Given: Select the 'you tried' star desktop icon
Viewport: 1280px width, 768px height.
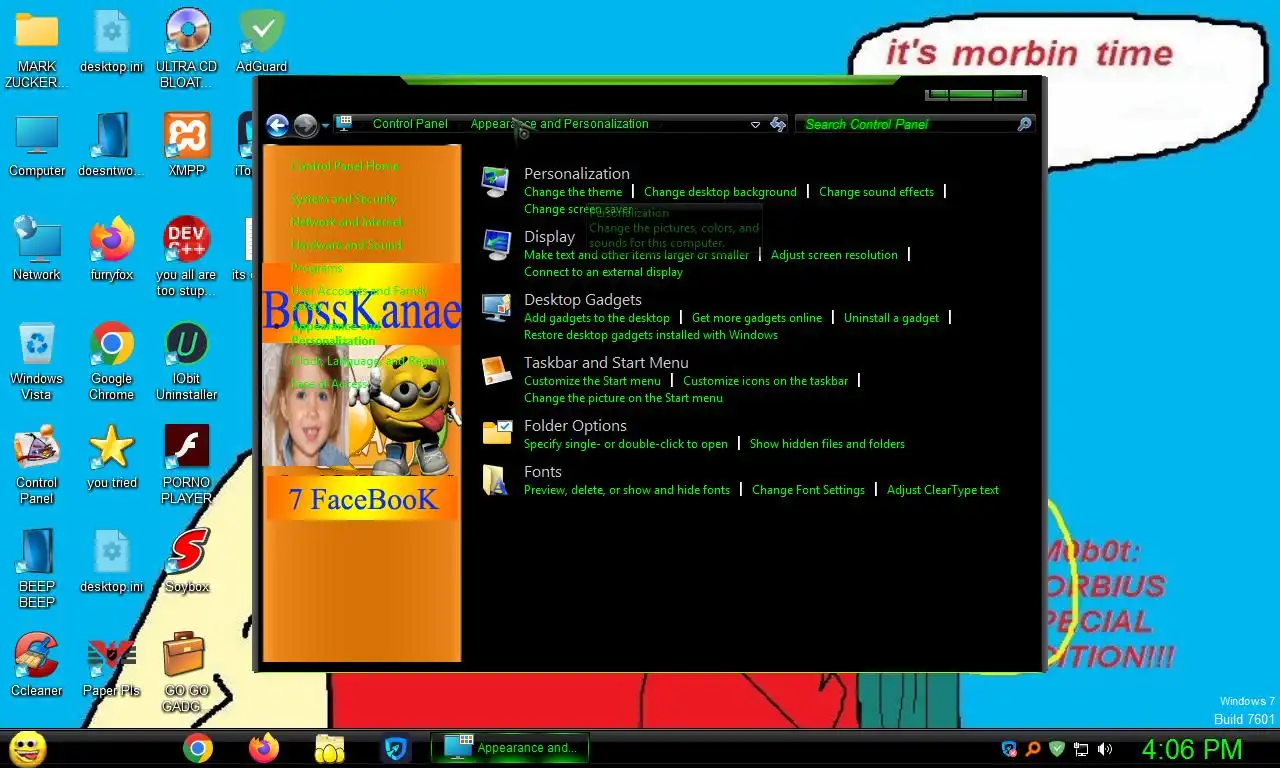Looking at the screenshot, I should point(112,457).
